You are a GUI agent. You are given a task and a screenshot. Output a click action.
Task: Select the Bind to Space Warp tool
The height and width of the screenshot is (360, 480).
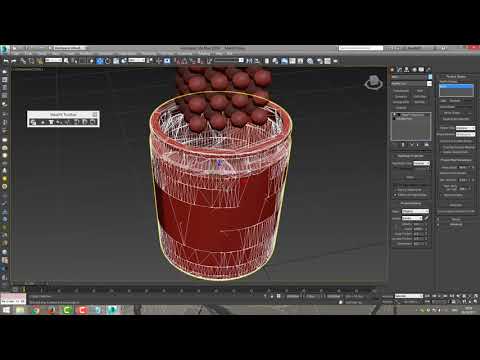pyautogui.click(x=40, y=61)
